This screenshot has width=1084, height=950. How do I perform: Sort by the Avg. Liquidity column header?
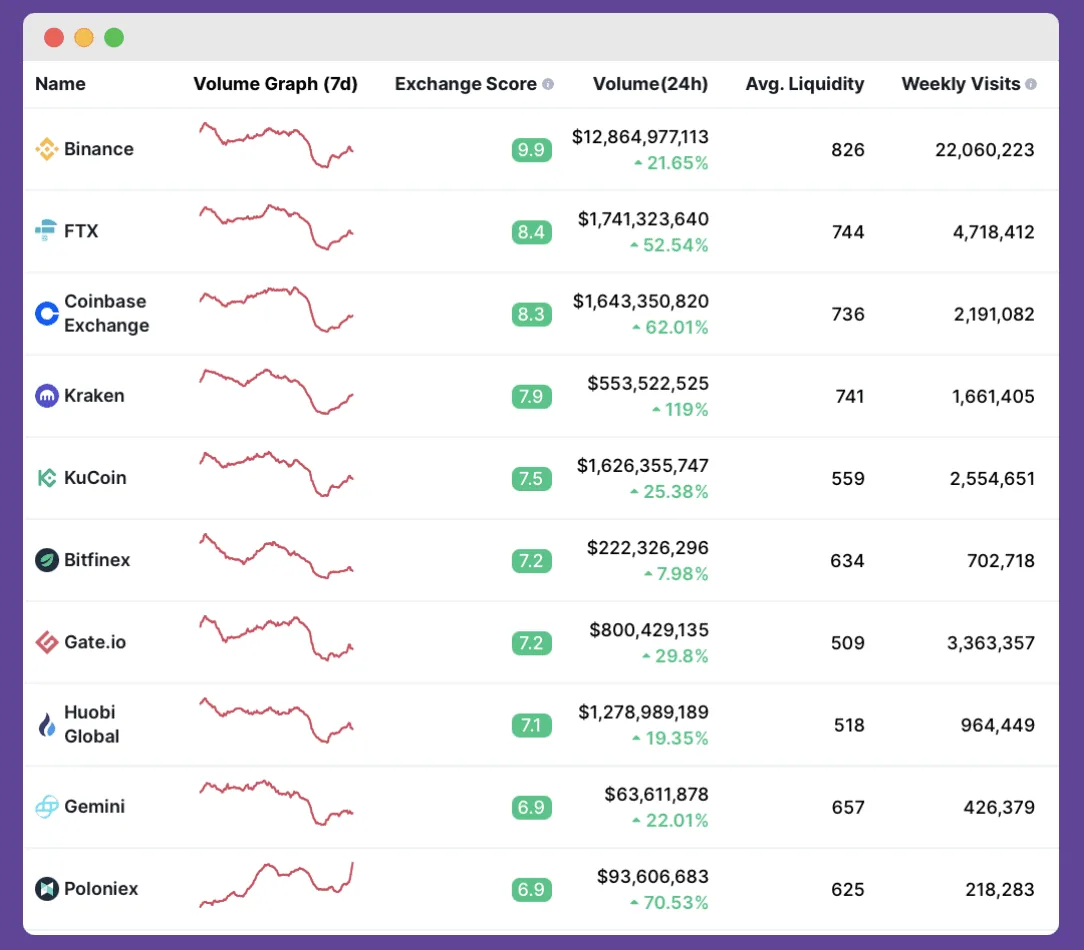805,84
